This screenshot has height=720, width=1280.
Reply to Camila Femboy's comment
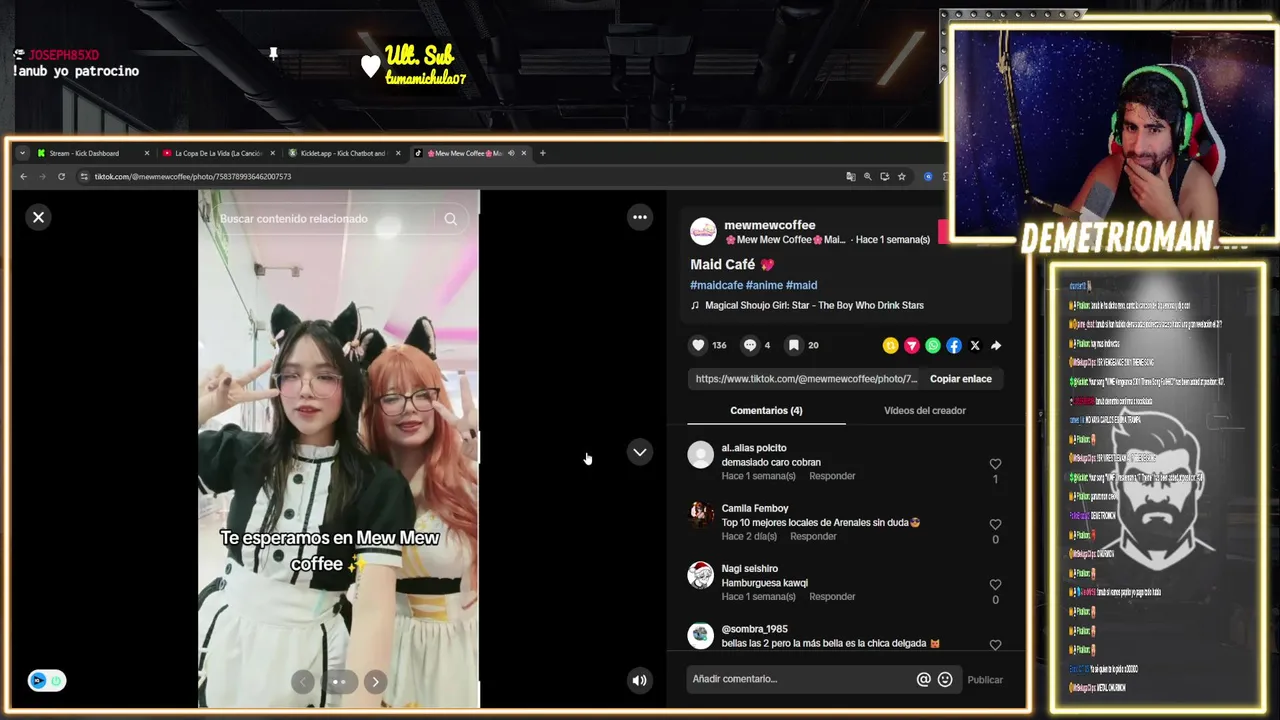click(x=813, y=536)
